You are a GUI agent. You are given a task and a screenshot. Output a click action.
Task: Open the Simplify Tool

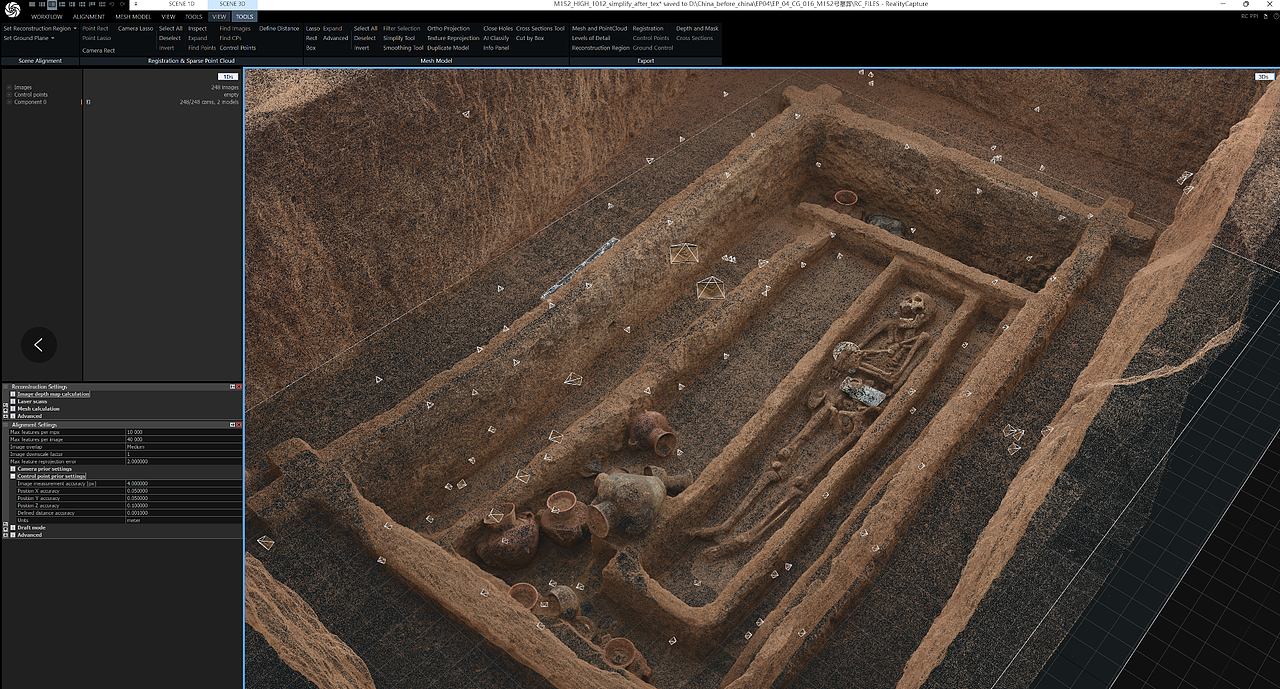click(398, 38)
